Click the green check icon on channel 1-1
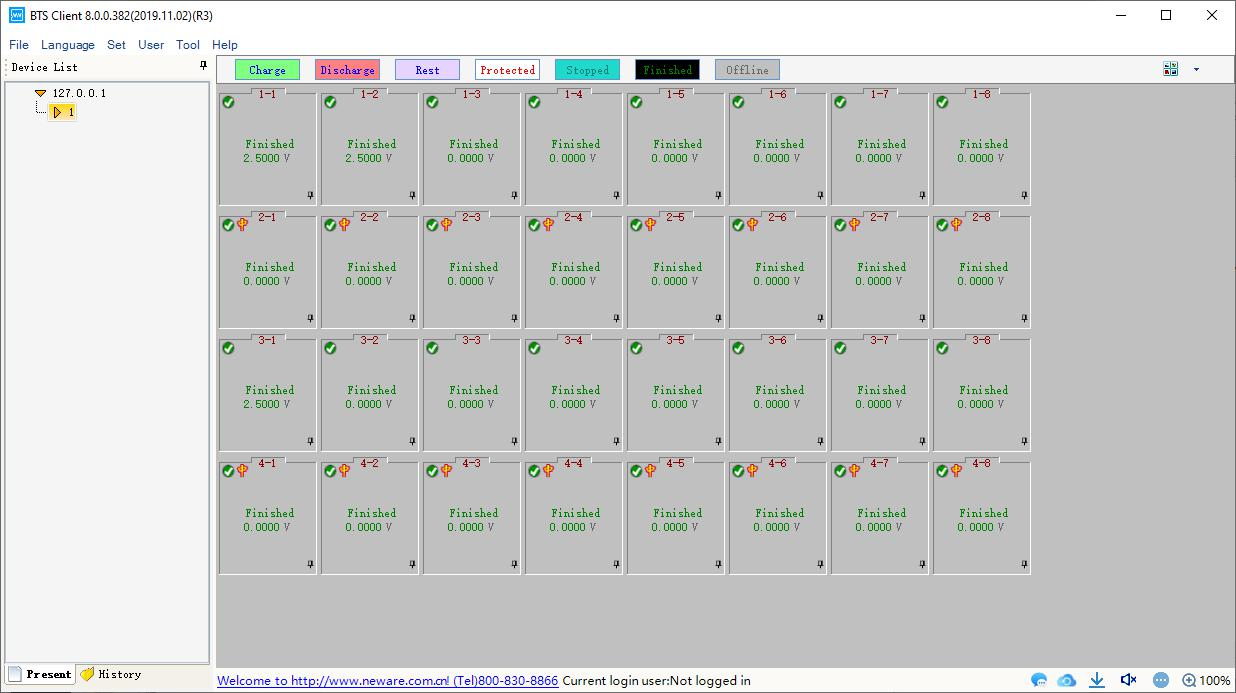 (228, 102)
